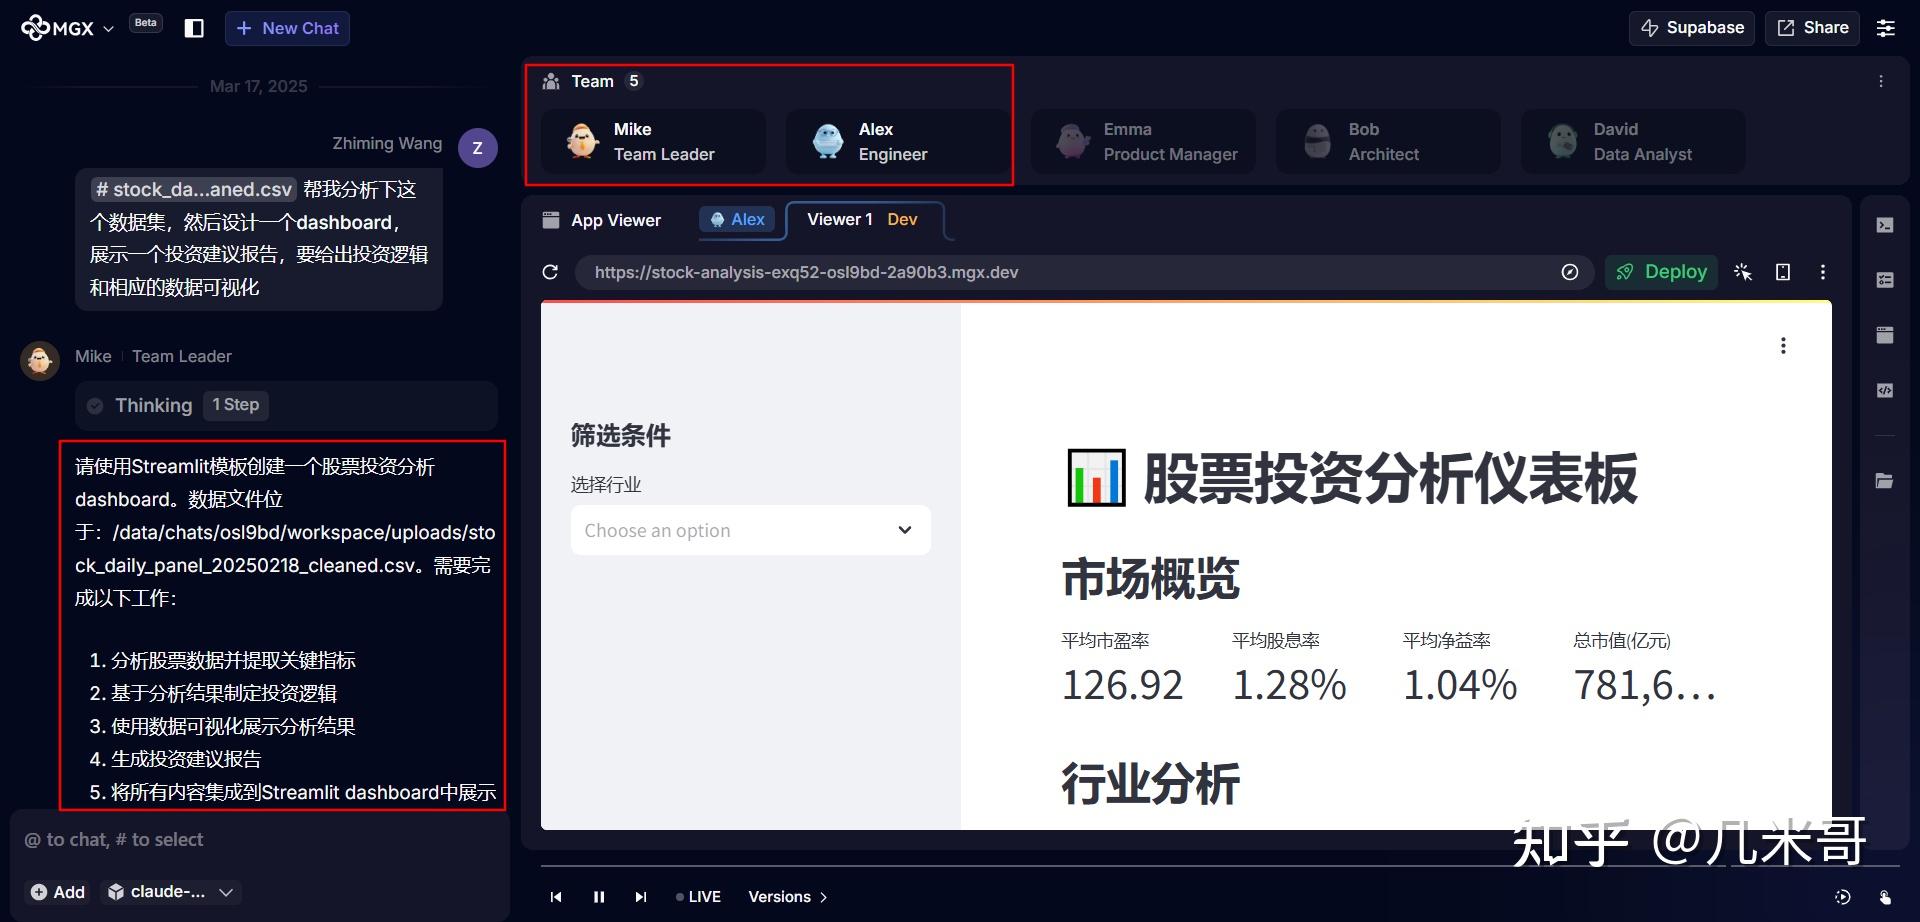
Task: Select the browser preview icon in the sidebar
Action: tap(1885, 334)
